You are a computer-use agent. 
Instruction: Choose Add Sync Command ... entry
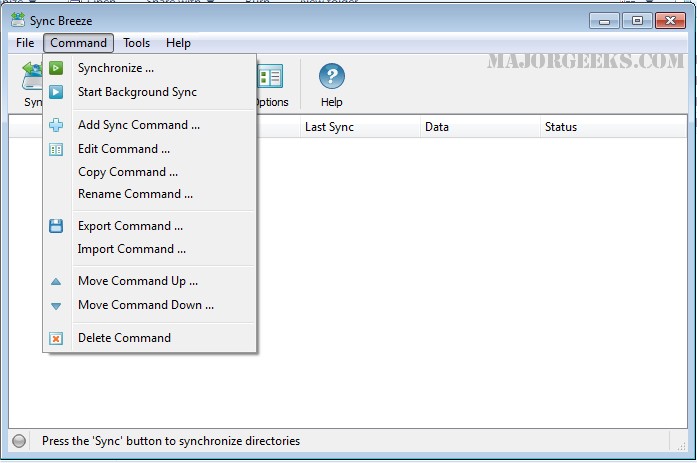coord(150,125)
